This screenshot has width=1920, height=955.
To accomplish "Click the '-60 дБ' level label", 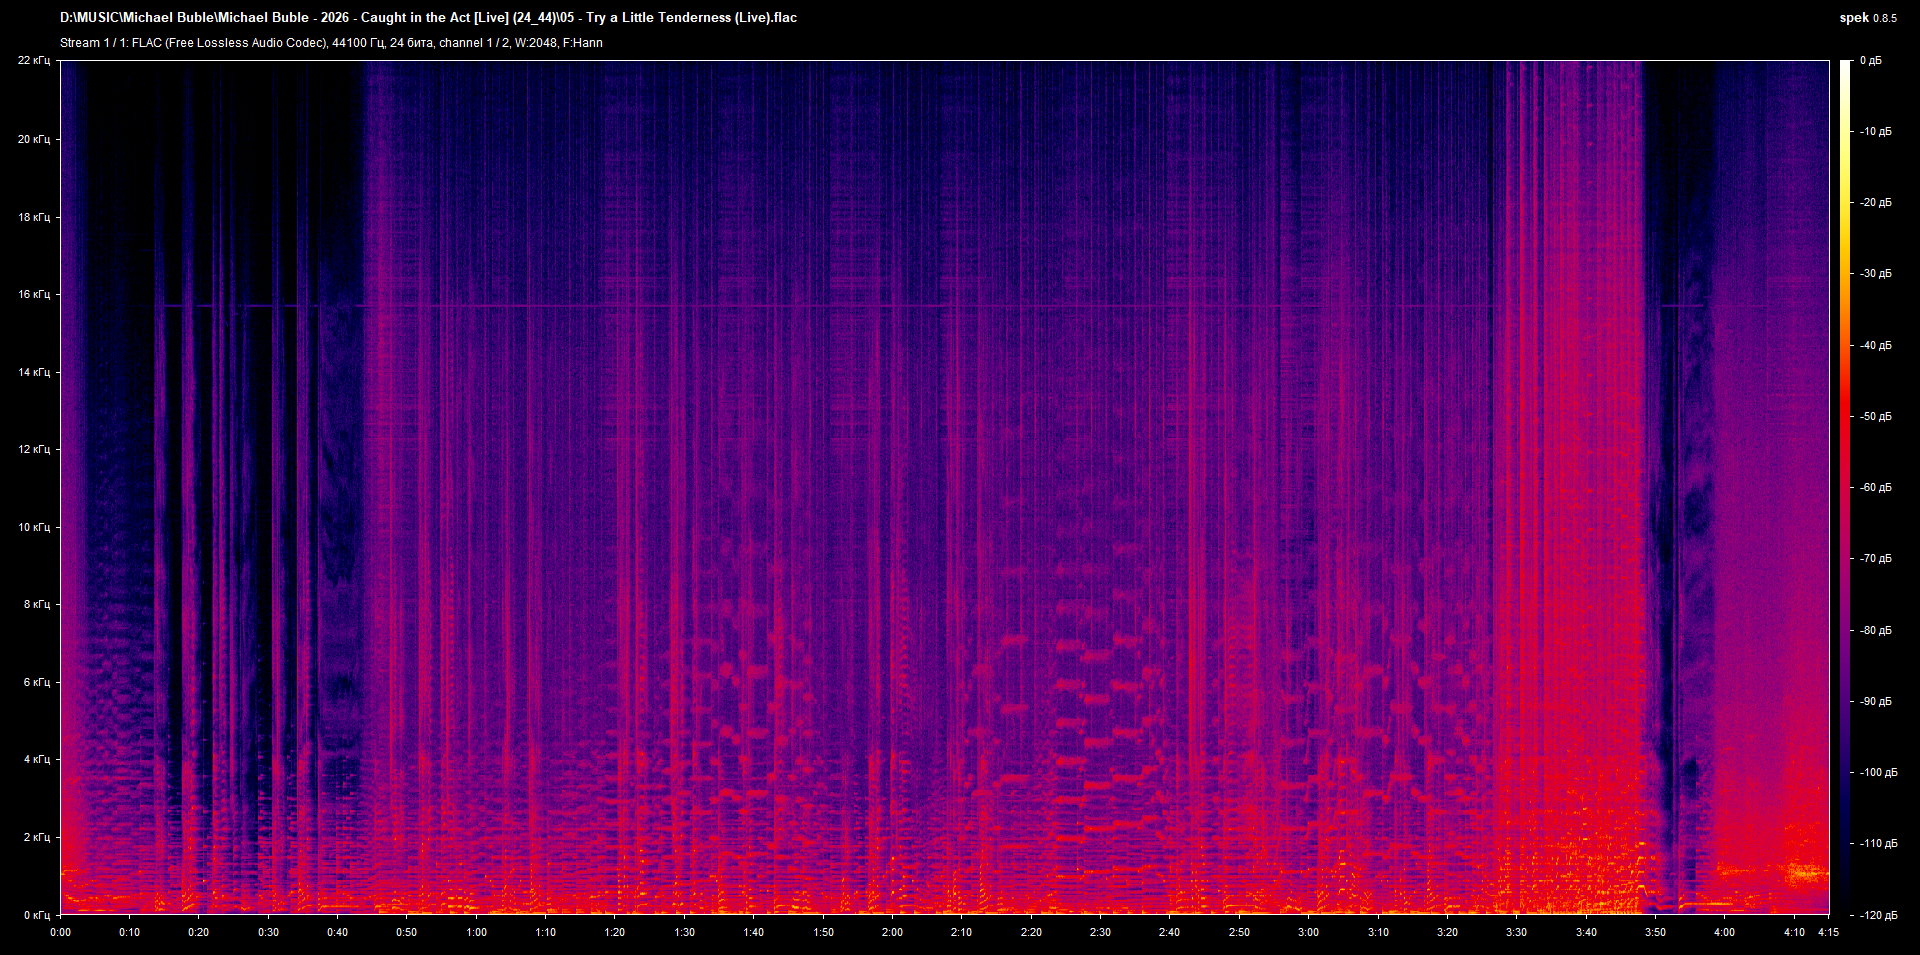I will tap(1875, 488).
